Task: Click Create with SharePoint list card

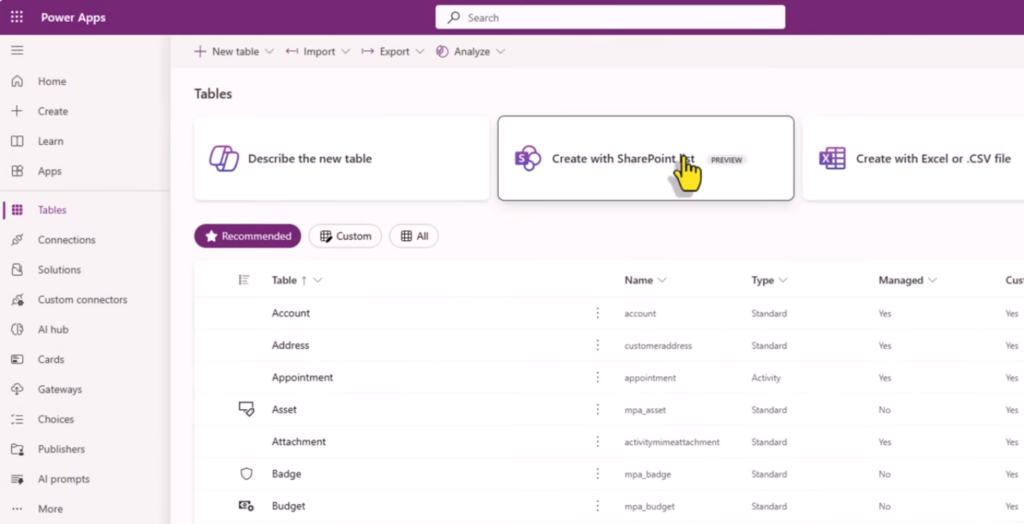Action: coord(646,159)
